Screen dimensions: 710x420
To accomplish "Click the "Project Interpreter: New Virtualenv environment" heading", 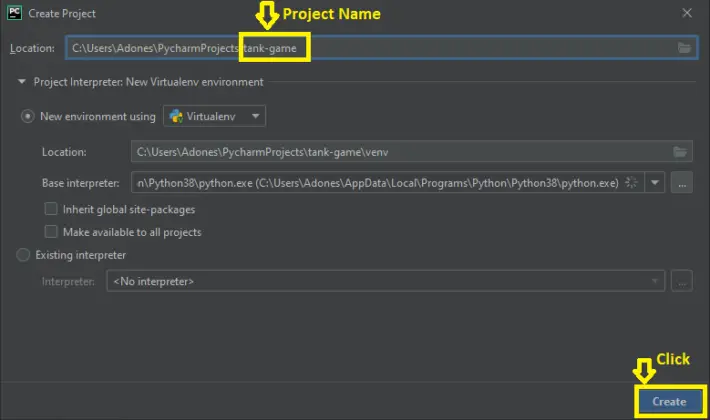I will (149, 82).
